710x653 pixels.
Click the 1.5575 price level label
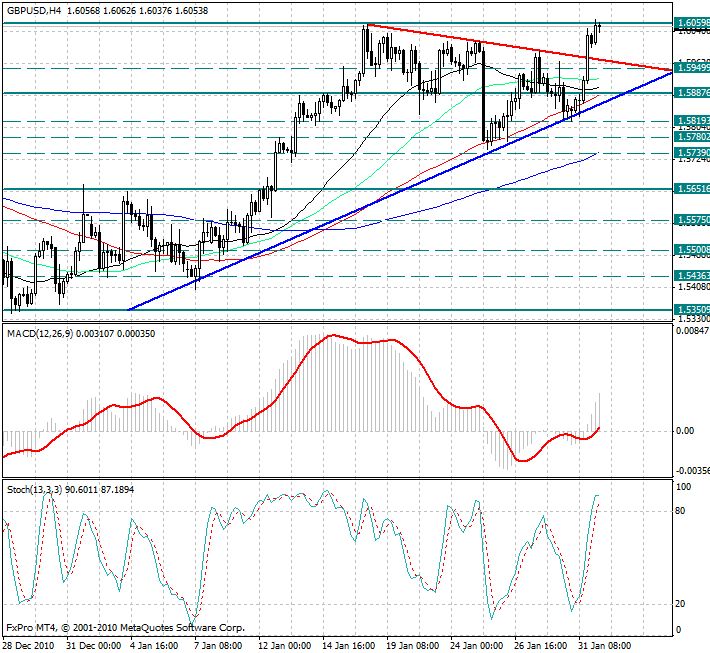(x=692, y=221)
